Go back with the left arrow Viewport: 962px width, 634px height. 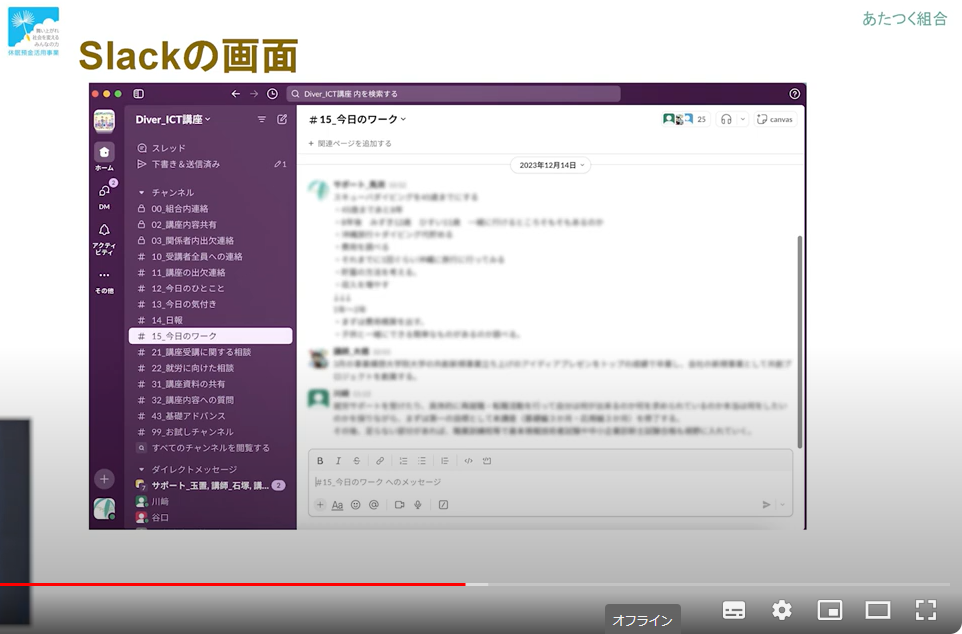pos(236,94)
